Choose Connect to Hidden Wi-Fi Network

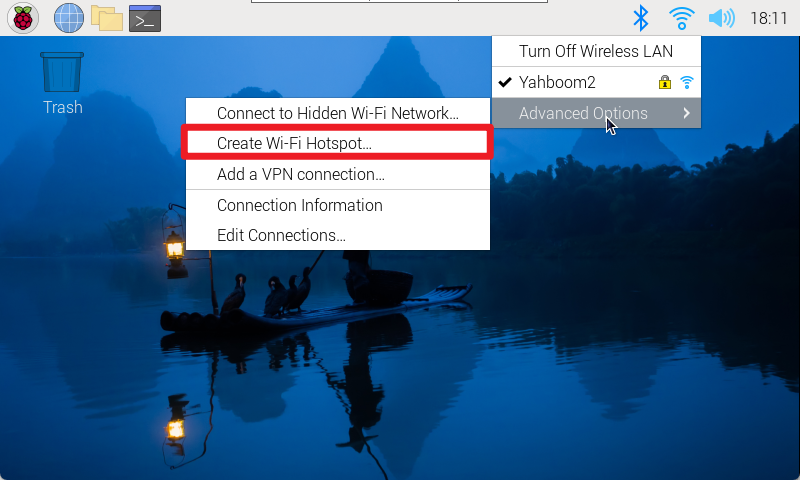point(338,113)
